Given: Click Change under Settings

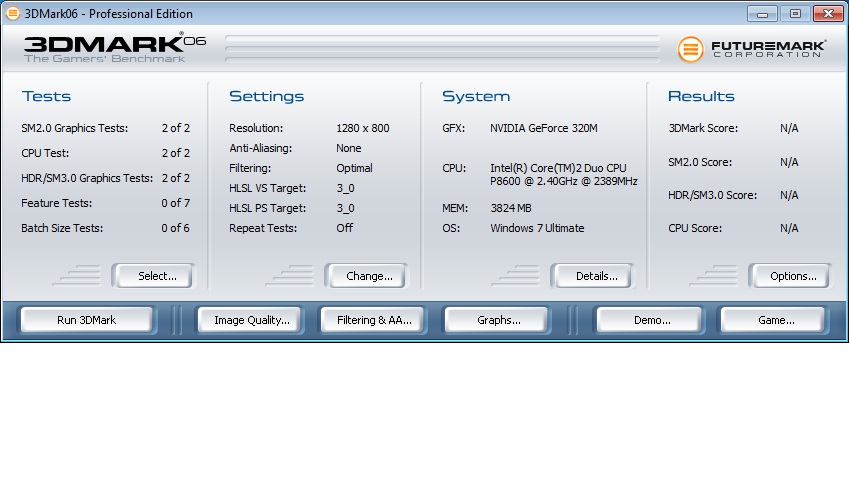Looking at the screenshot, I should pyautogui.click(x=369, y=276).
